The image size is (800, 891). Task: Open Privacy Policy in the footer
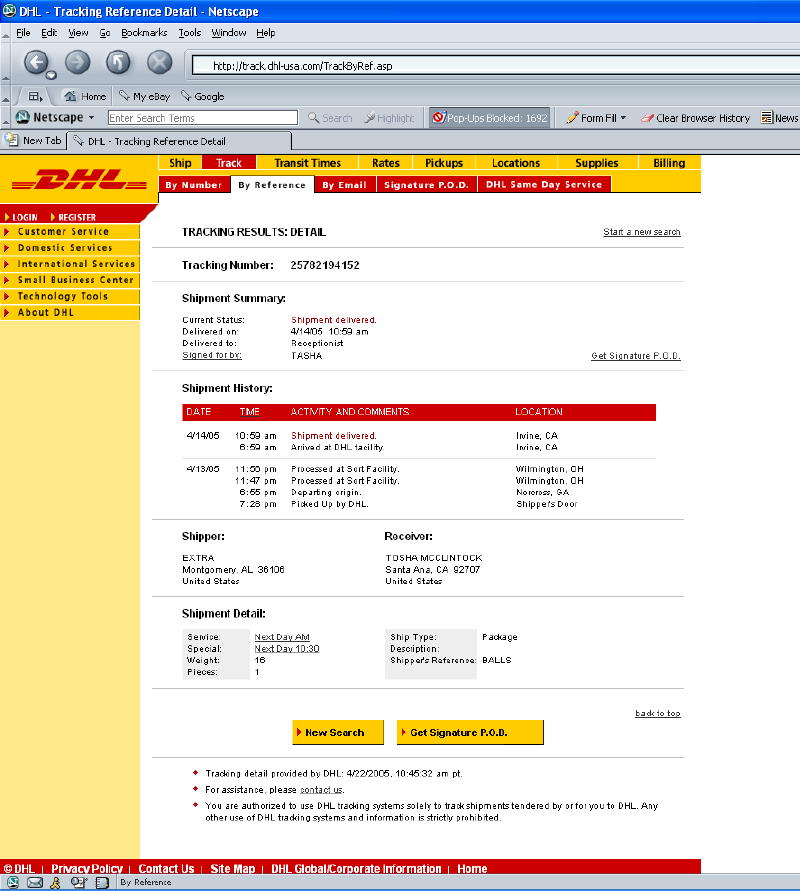tap(87, 868)
